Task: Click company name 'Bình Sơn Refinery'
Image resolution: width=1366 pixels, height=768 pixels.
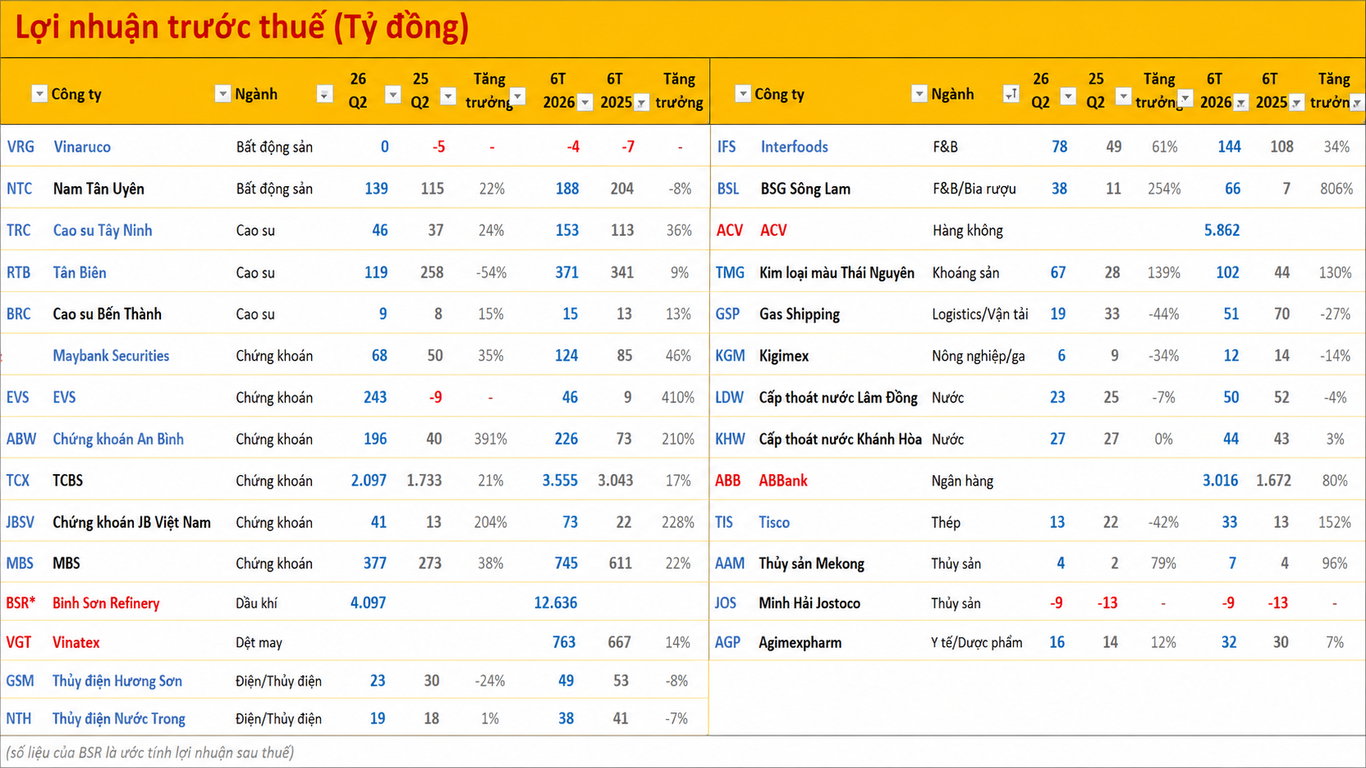Action: (x=106, y=603)
